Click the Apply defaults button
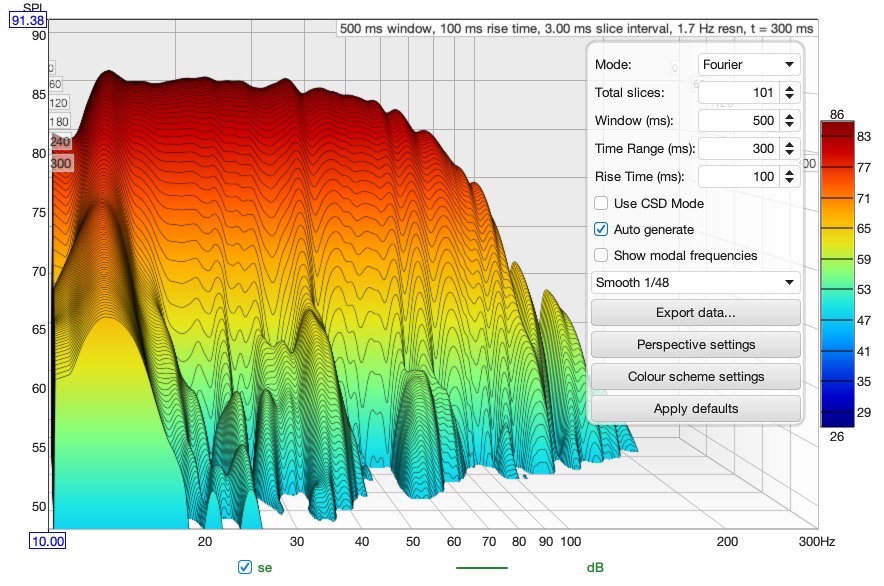884x586 pixels. 695,408
